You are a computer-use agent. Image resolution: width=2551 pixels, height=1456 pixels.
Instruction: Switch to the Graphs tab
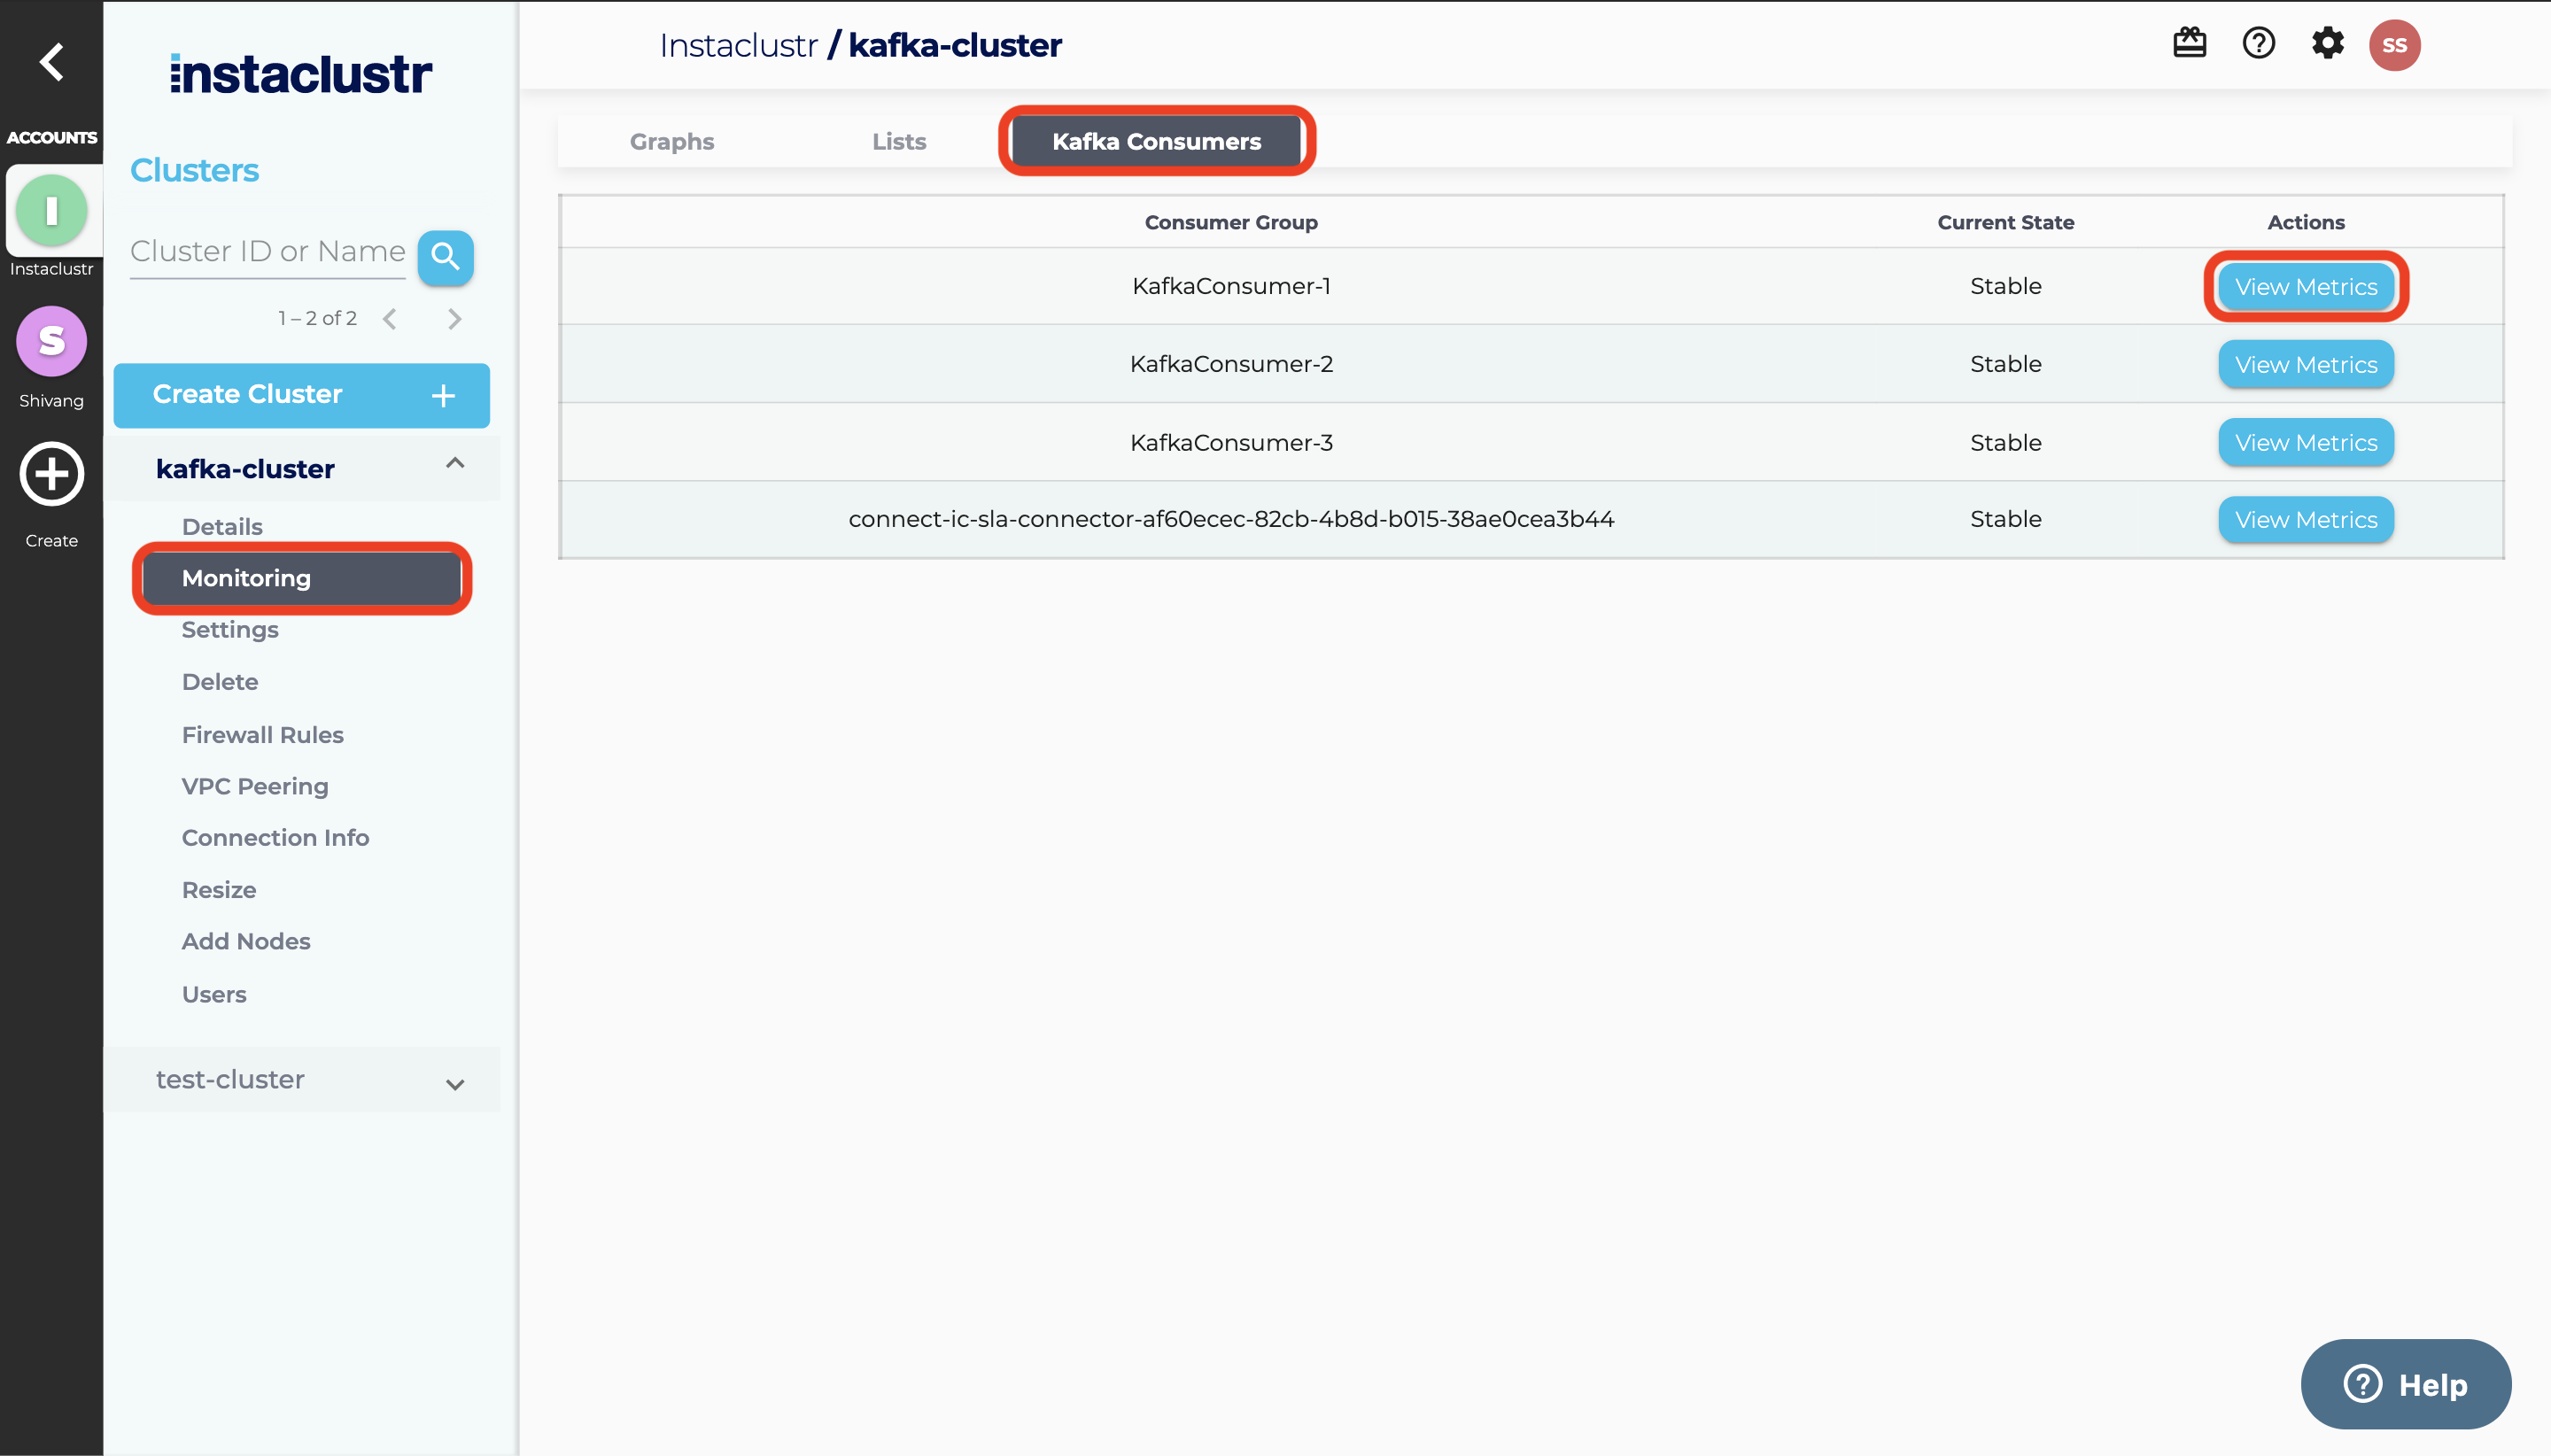click(671, 142)
